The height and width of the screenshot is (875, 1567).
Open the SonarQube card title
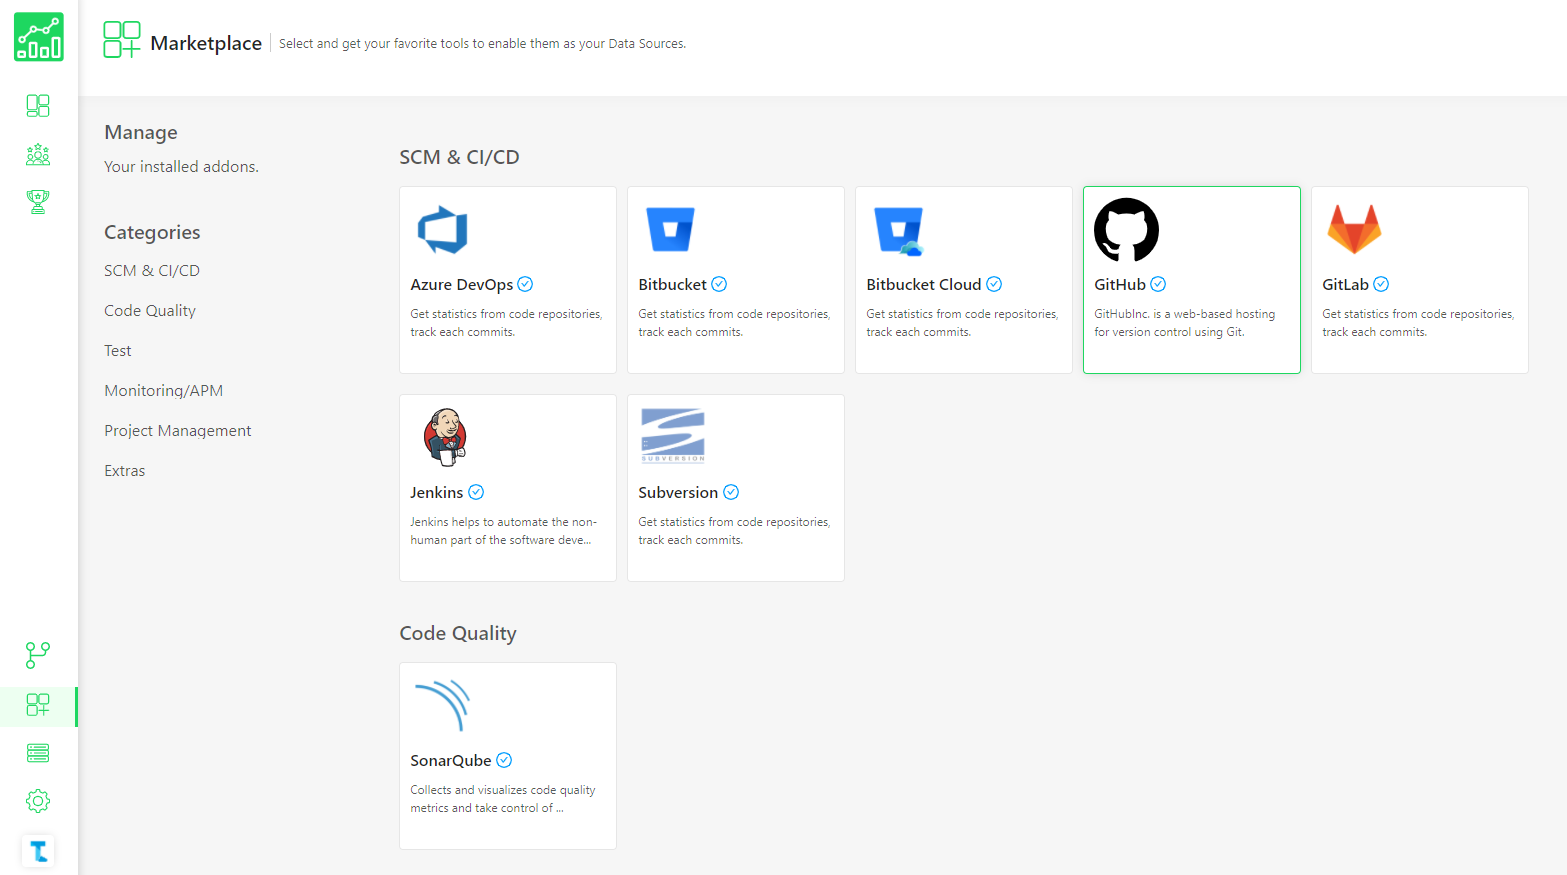point(451,761)
